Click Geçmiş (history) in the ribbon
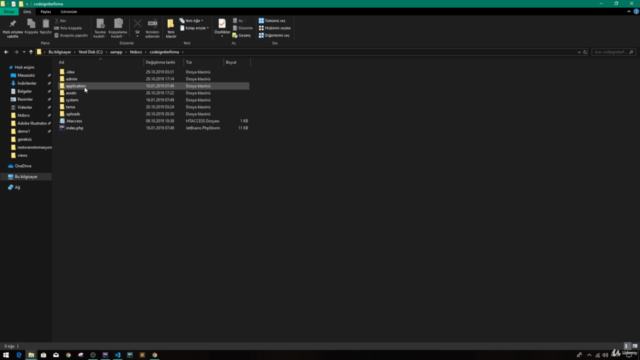Image resolution: width=640 pixels, height=360 pixels. (x=242, y=36)
